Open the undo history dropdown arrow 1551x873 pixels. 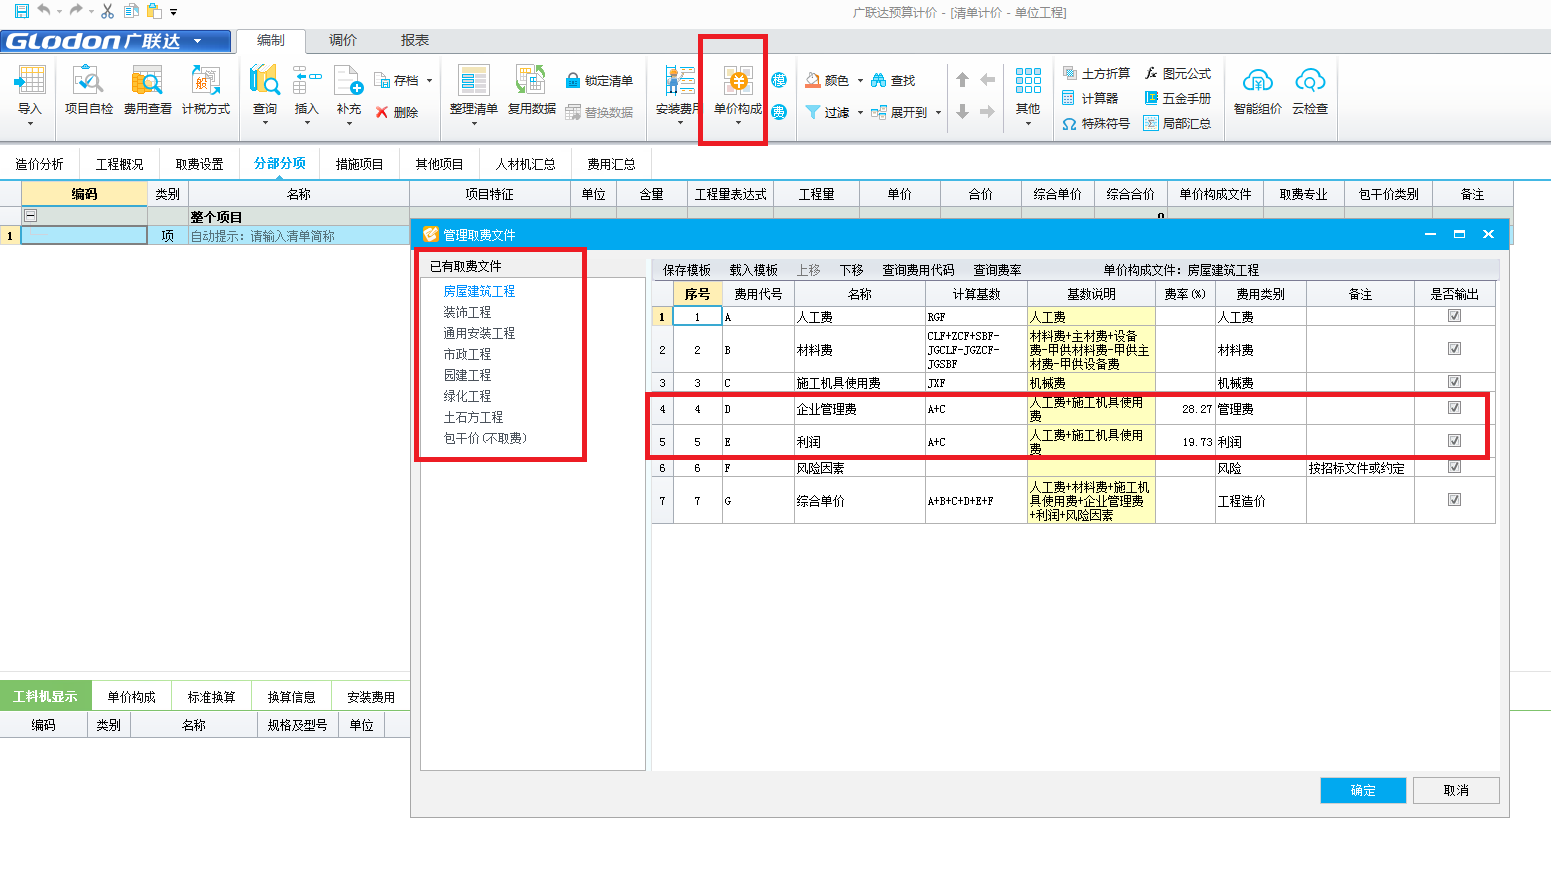(59, 12)
